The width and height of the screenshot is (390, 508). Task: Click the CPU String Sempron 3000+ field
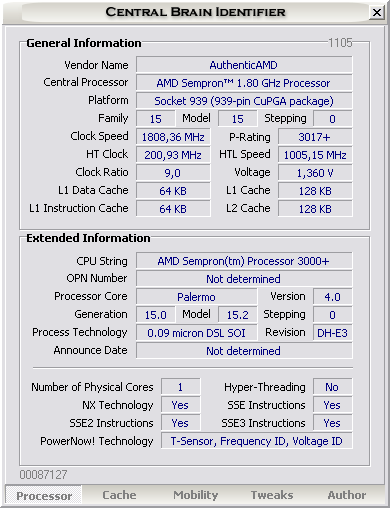(244, 261)
